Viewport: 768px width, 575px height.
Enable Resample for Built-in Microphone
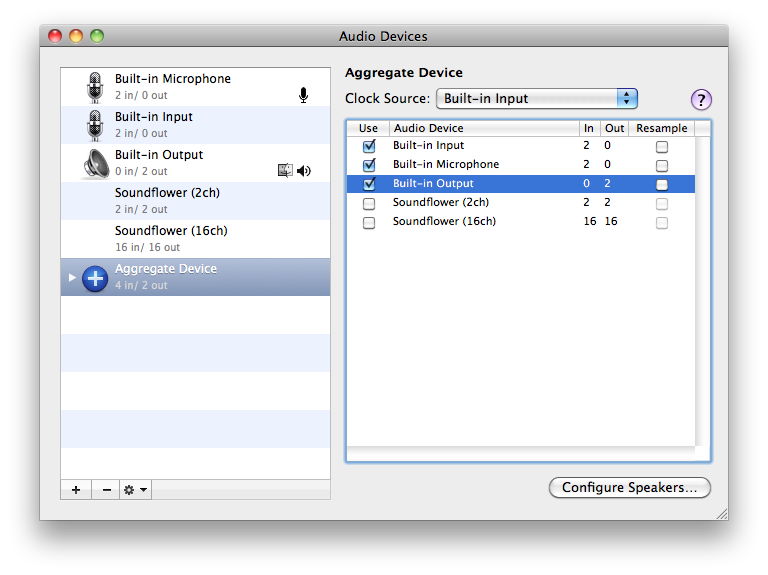point(661,165)
